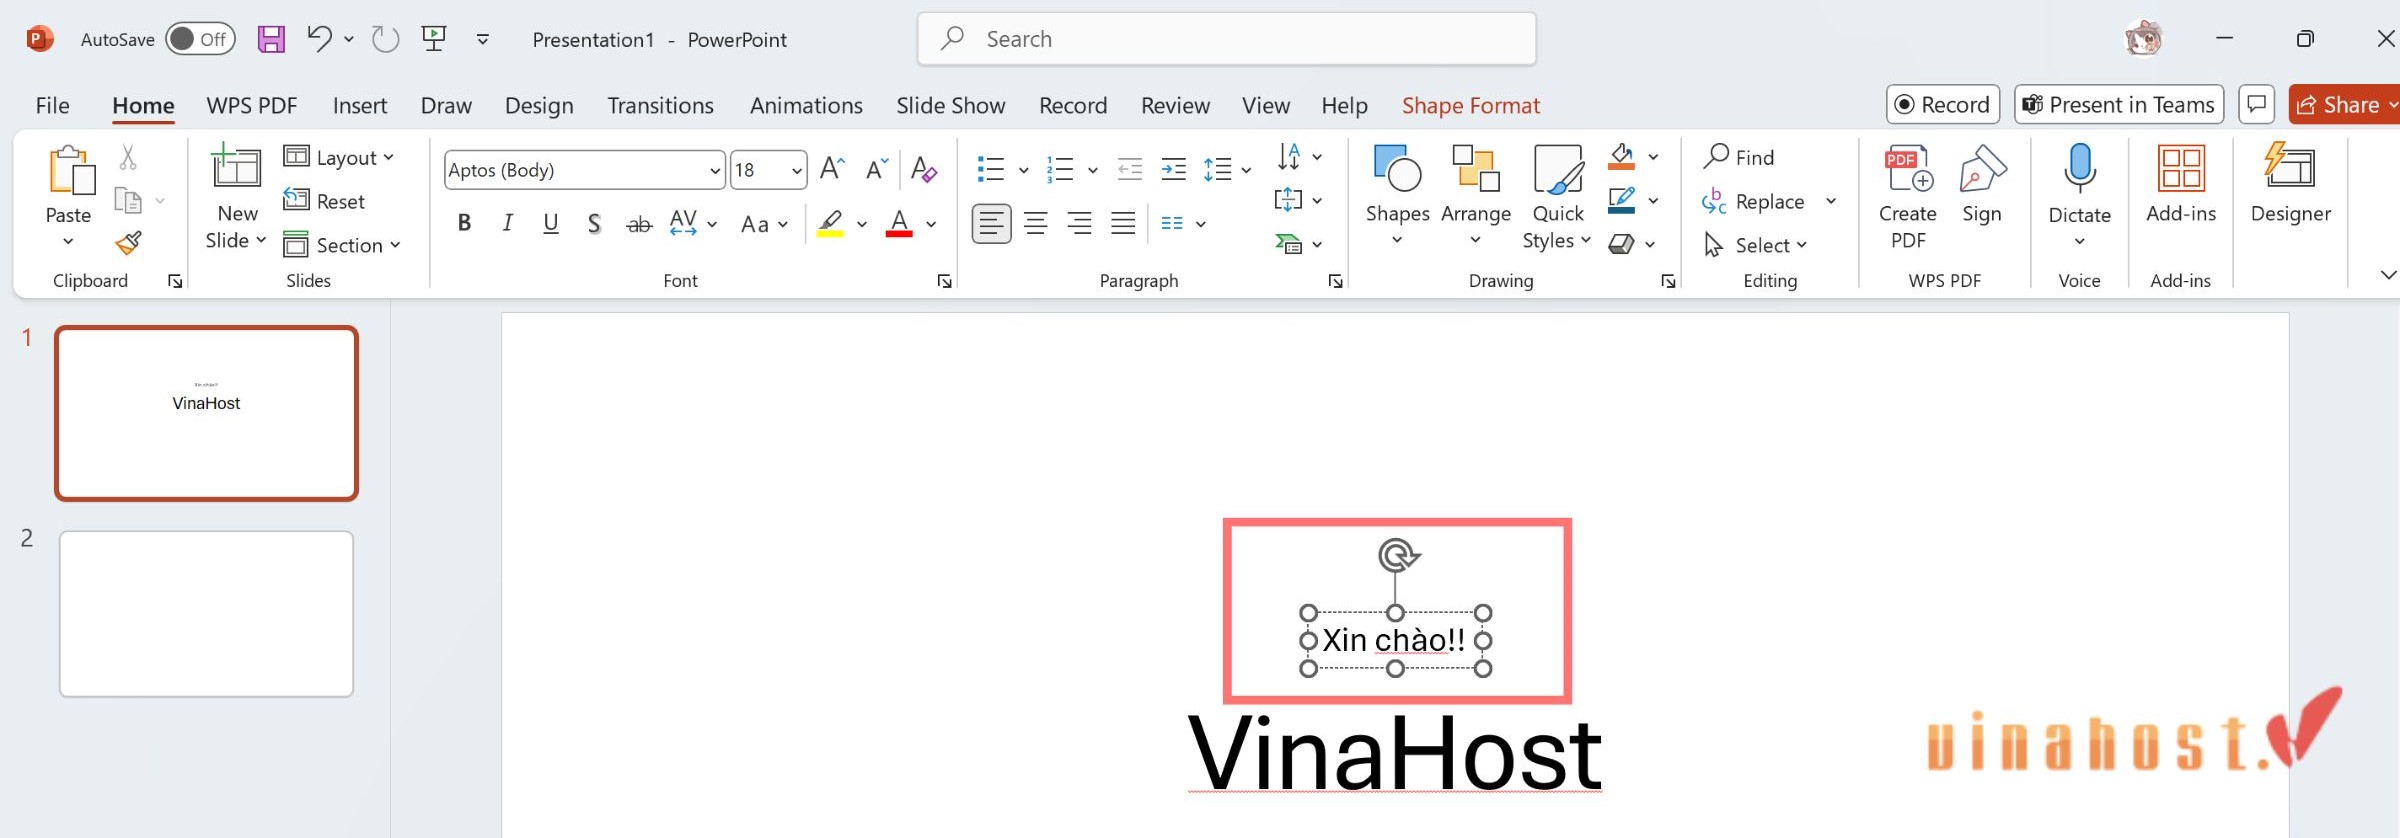Switch to the Design tab
Image resolution: width=2400 pixels, height=838 pixels.
[539, 105]
